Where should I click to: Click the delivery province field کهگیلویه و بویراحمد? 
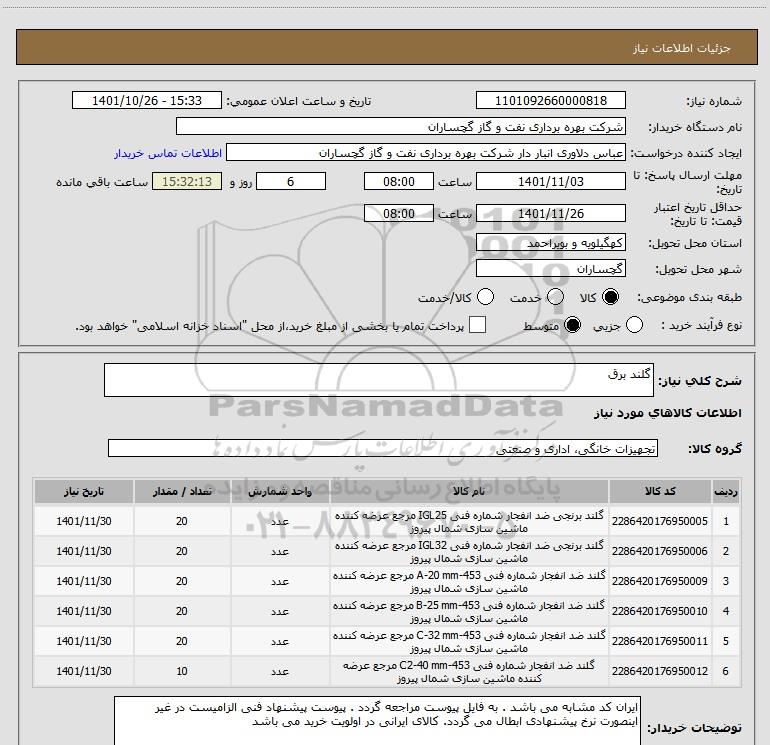coord(550,243)
